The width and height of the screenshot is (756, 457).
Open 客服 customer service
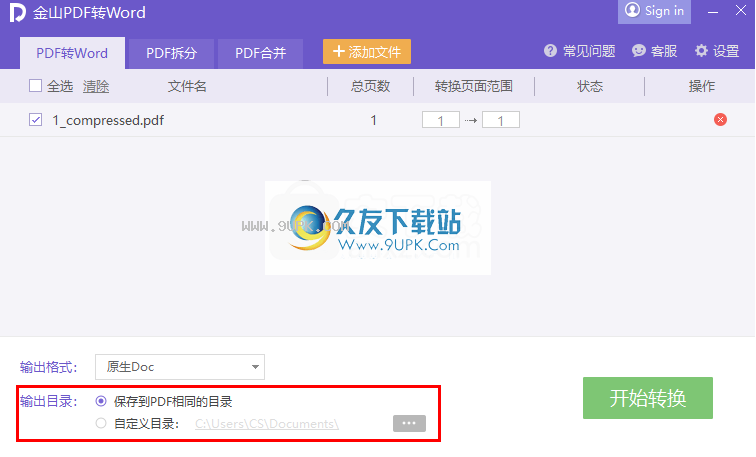(x=654, y=51)
